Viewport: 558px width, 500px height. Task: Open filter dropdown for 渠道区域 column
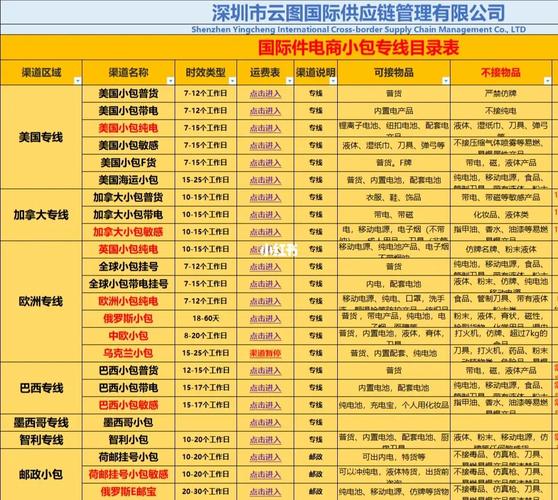(78, 81)
